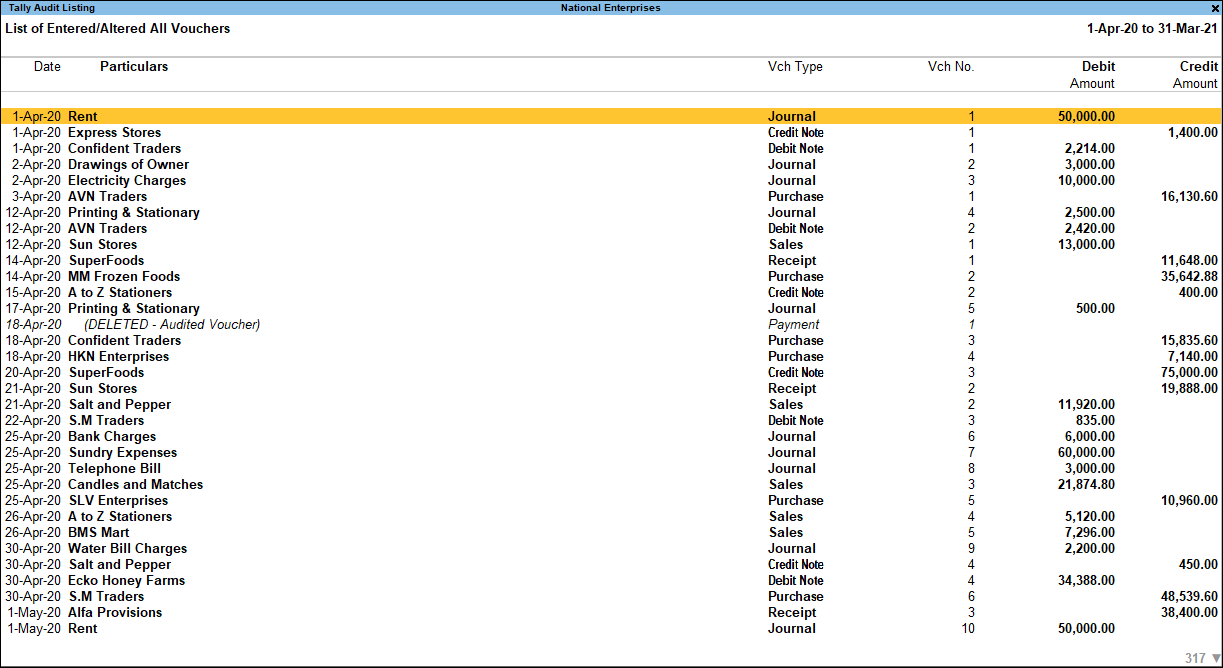Viewport: 1223px width, 668px height.
Task: Close the Tally Audit Listing window
Action: [x=1215, y=7]
